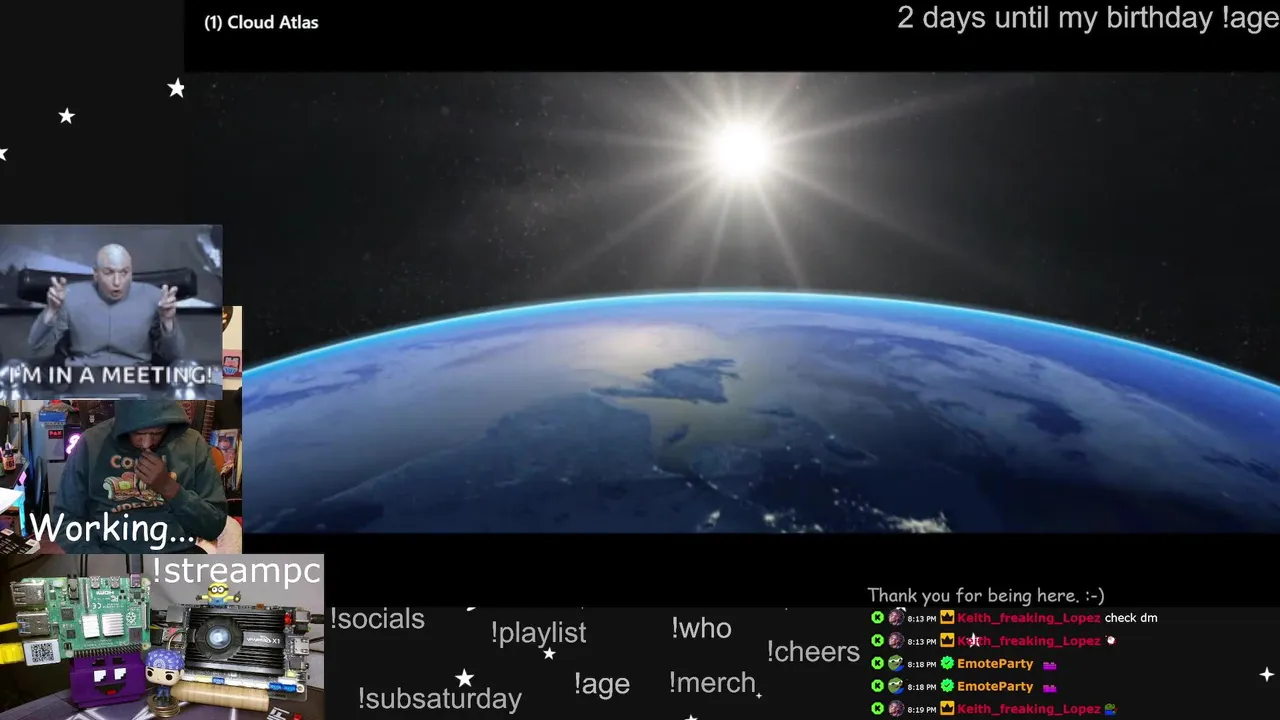Click the "2 days until my birthday" banner
Screen dimensions: 1280x720
click(1054, 18)
